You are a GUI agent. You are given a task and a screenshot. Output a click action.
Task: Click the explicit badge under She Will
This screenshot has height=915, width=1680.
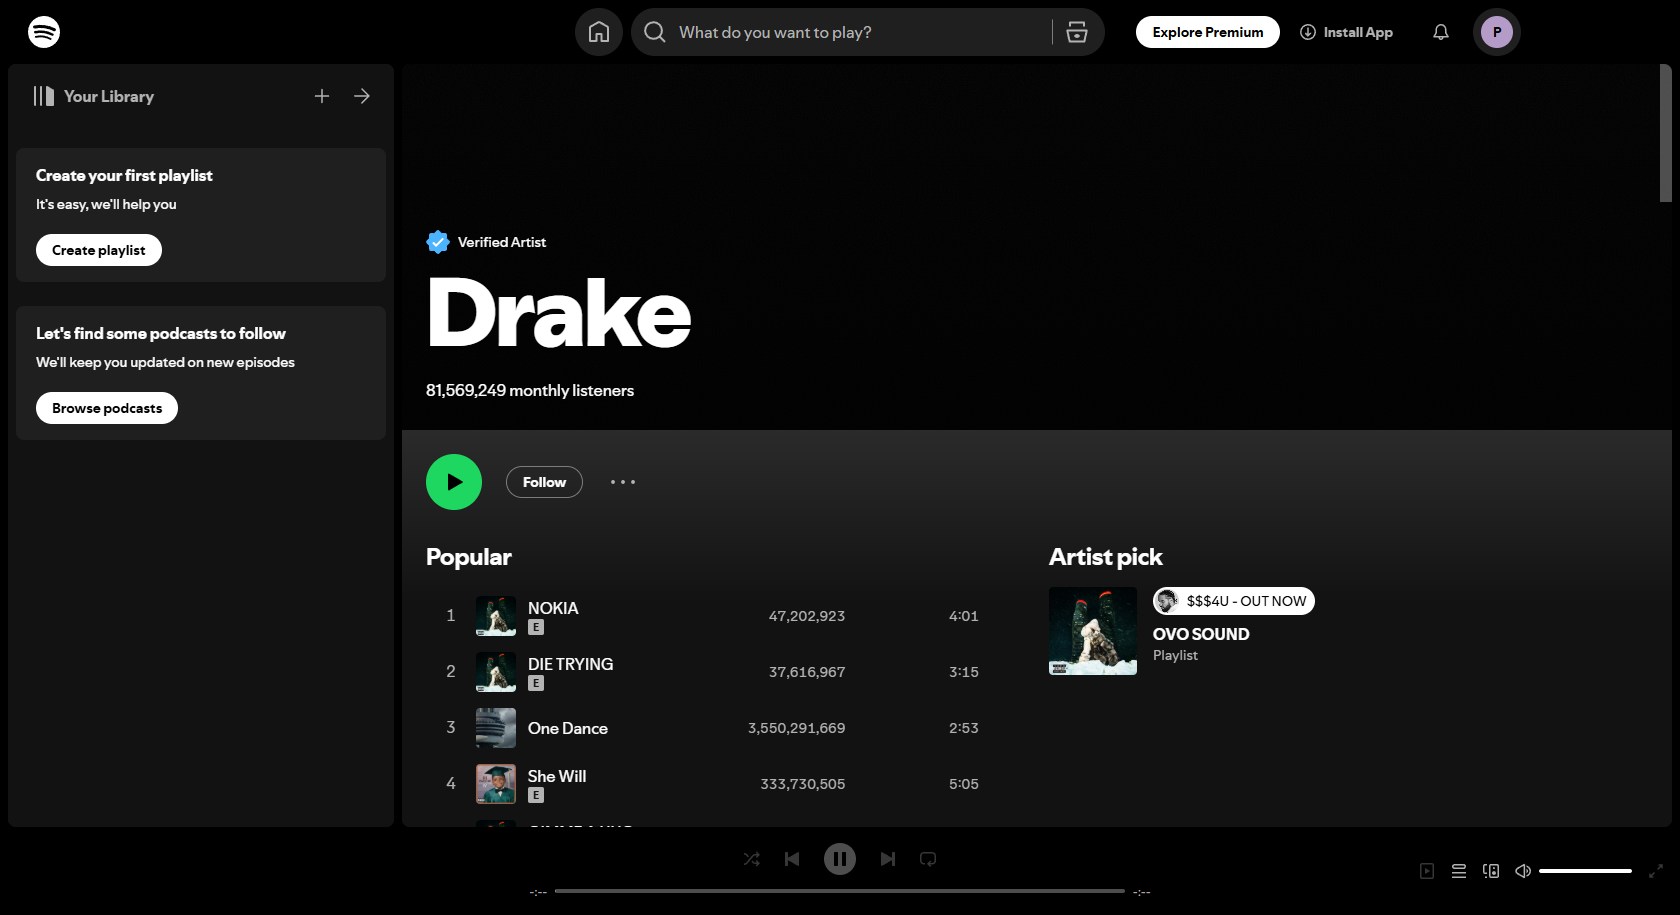click(536, 796)
